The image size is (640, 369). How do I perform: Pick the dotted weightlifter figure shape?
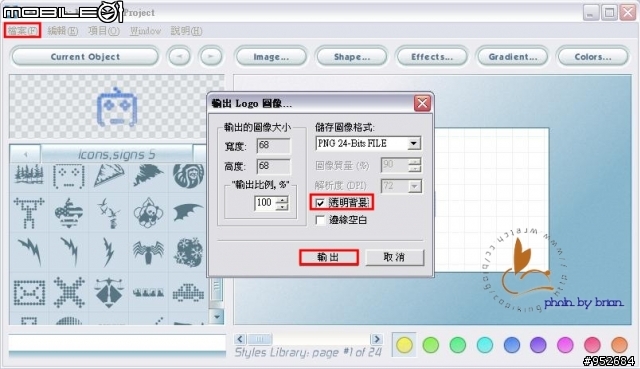pyautogui.click(x=29, y=213)
